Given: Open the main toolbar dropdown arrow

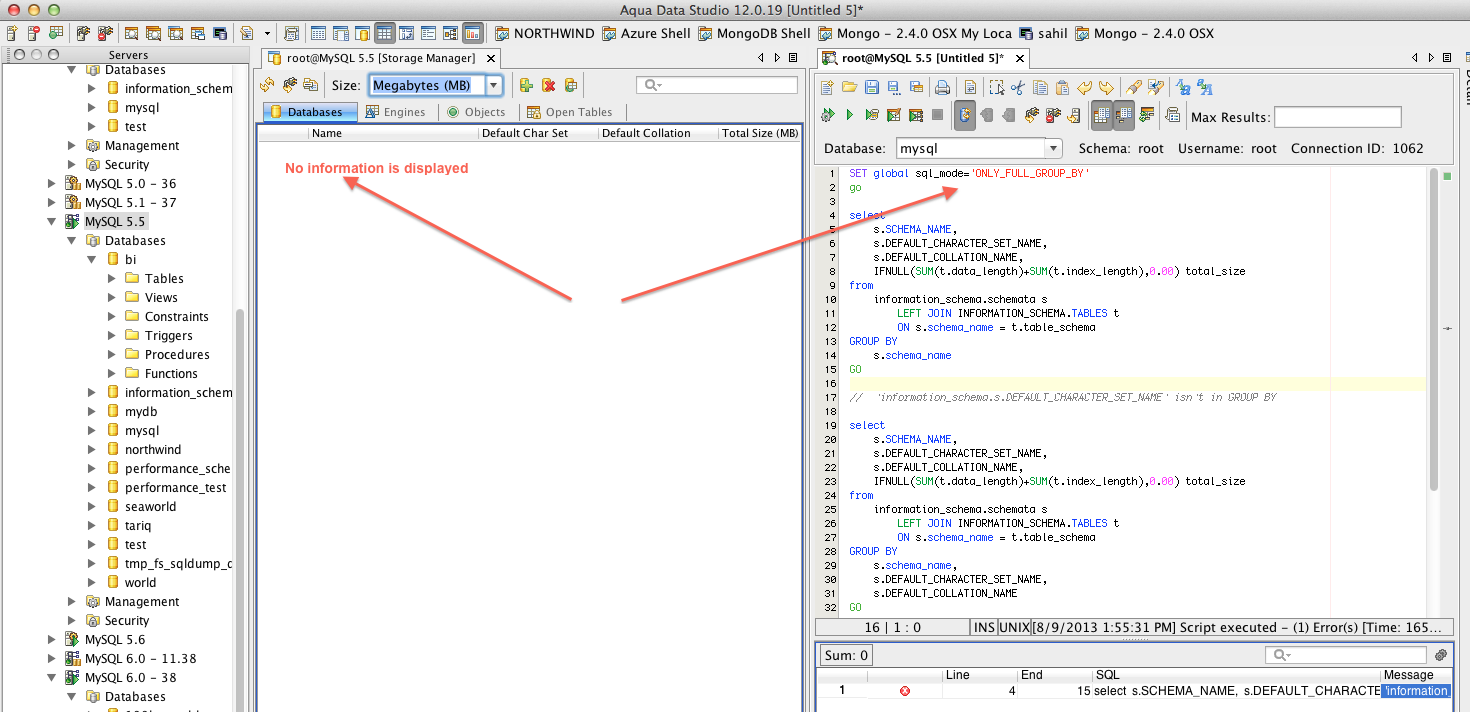Looking at the screenshot, I should (x=266, y=33).
